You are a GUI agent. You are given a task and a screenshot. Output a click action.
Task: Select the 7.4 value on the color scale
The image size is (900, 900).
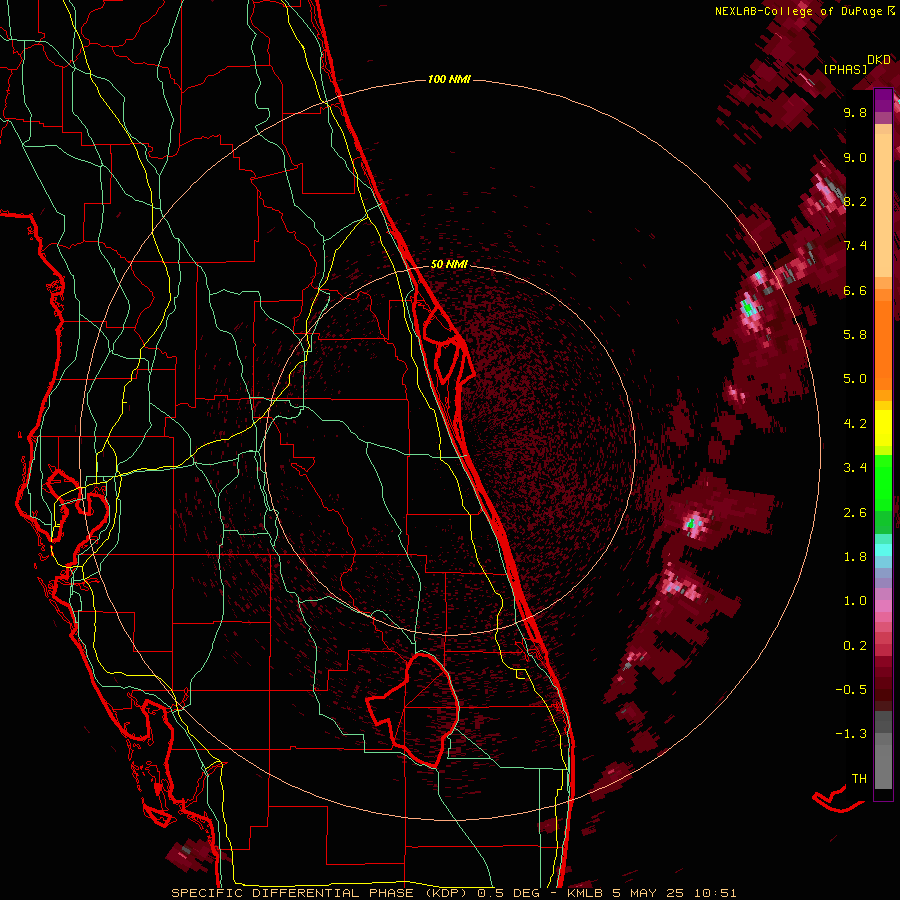click(855, 246)
